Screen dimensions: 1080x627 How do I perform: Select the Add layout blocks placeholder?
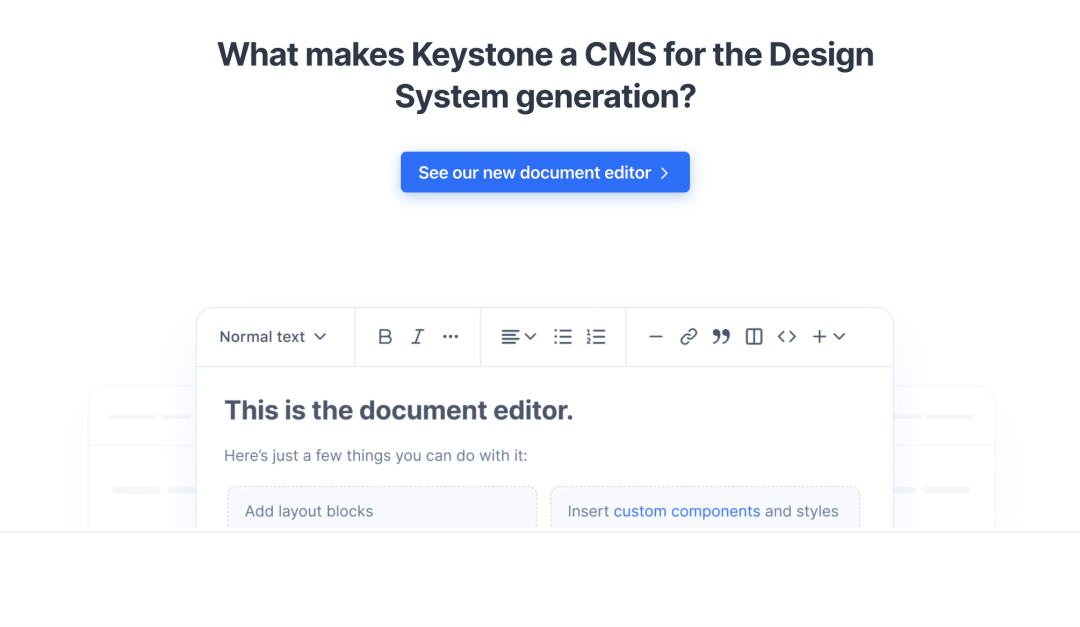click(x=382, y=506)
